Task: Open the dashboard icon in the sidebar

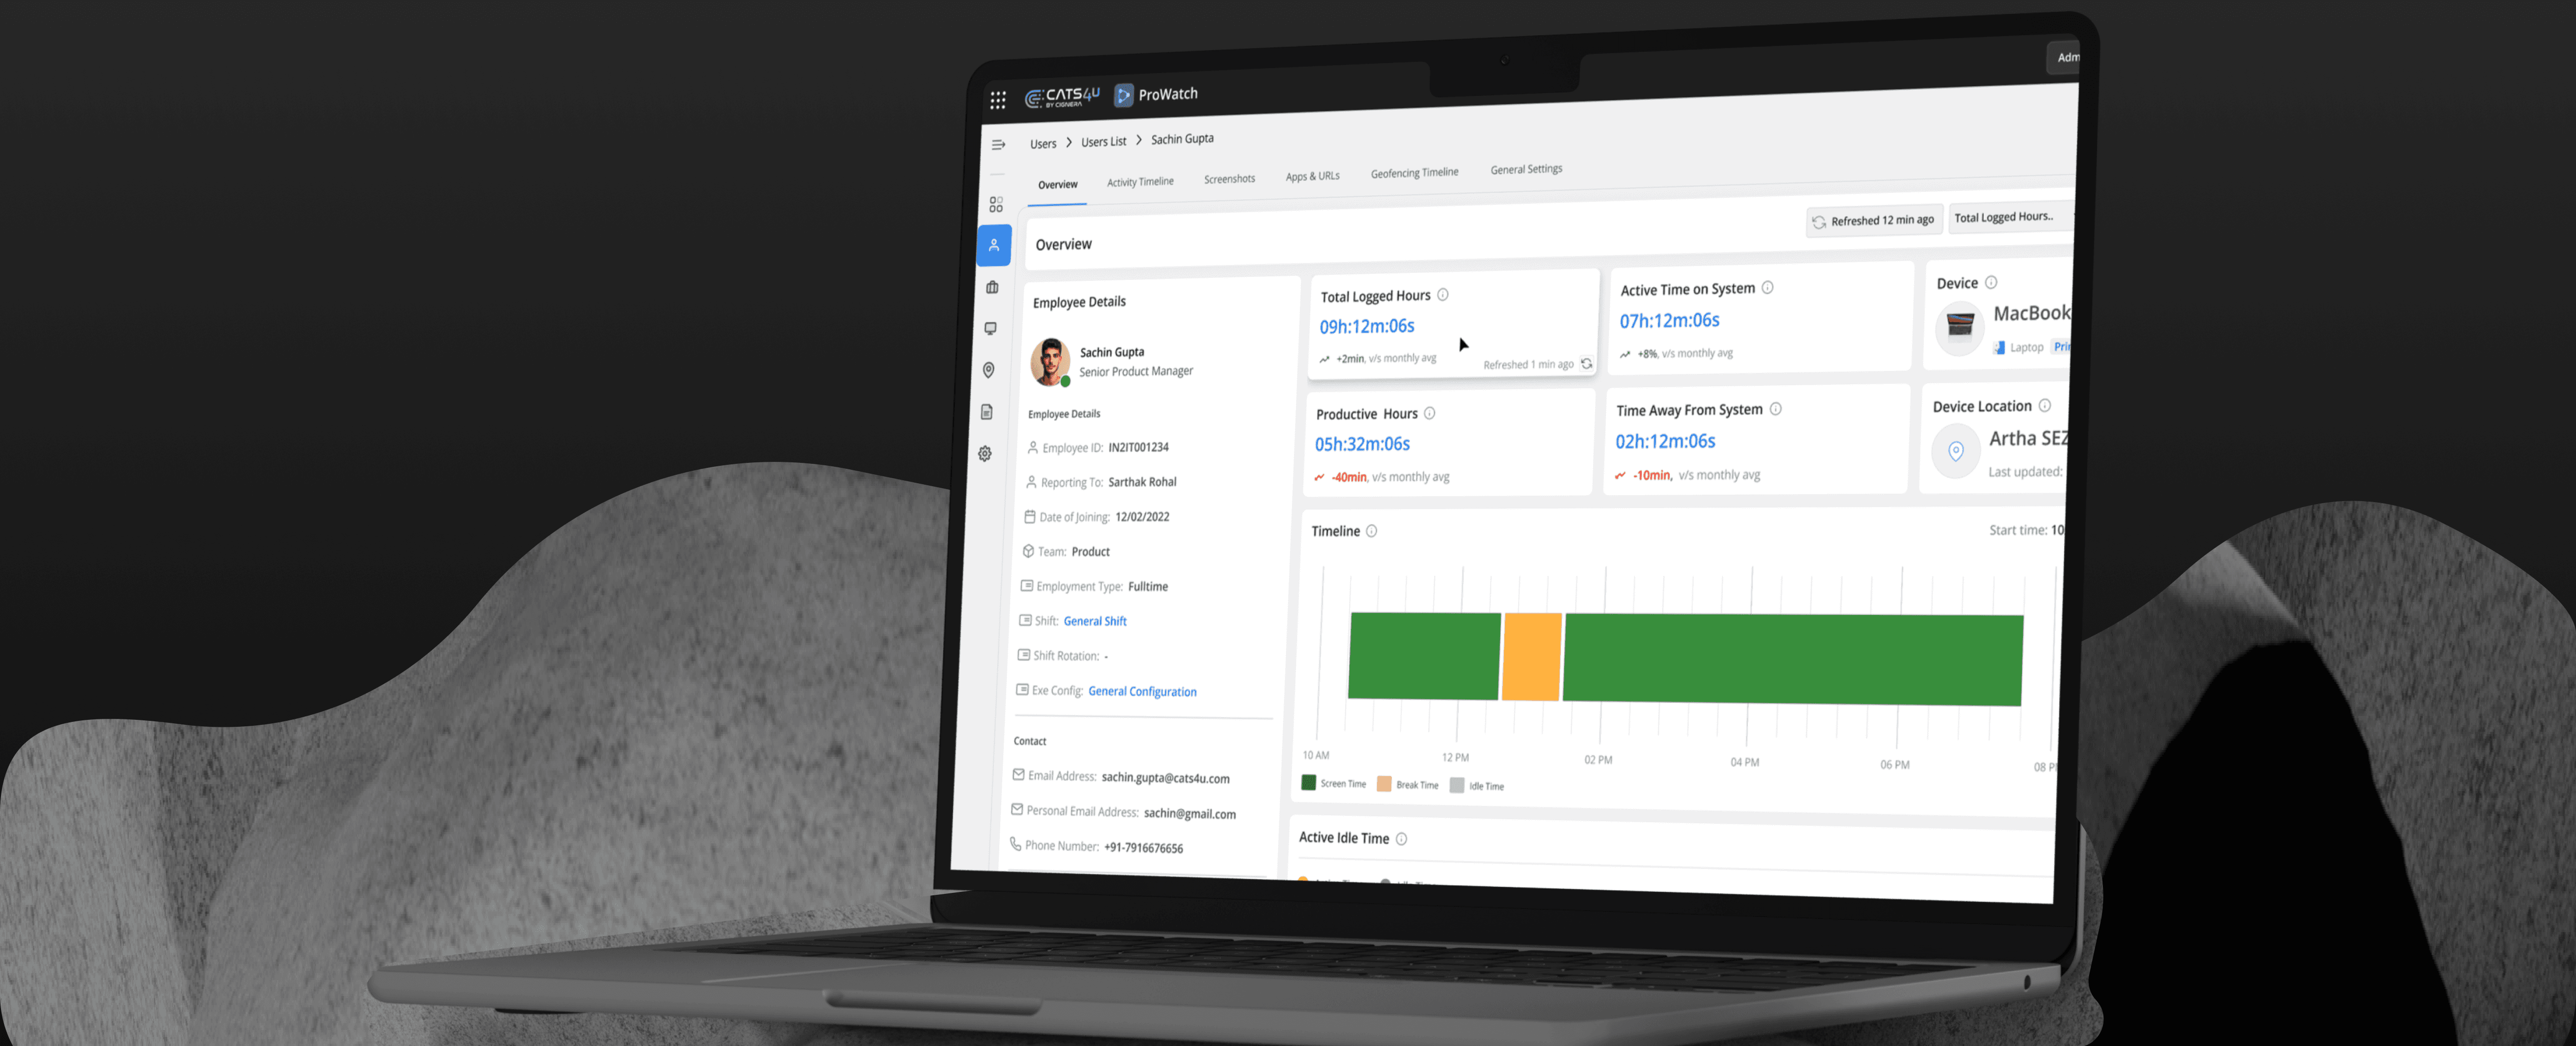Action: pos(996,204)
